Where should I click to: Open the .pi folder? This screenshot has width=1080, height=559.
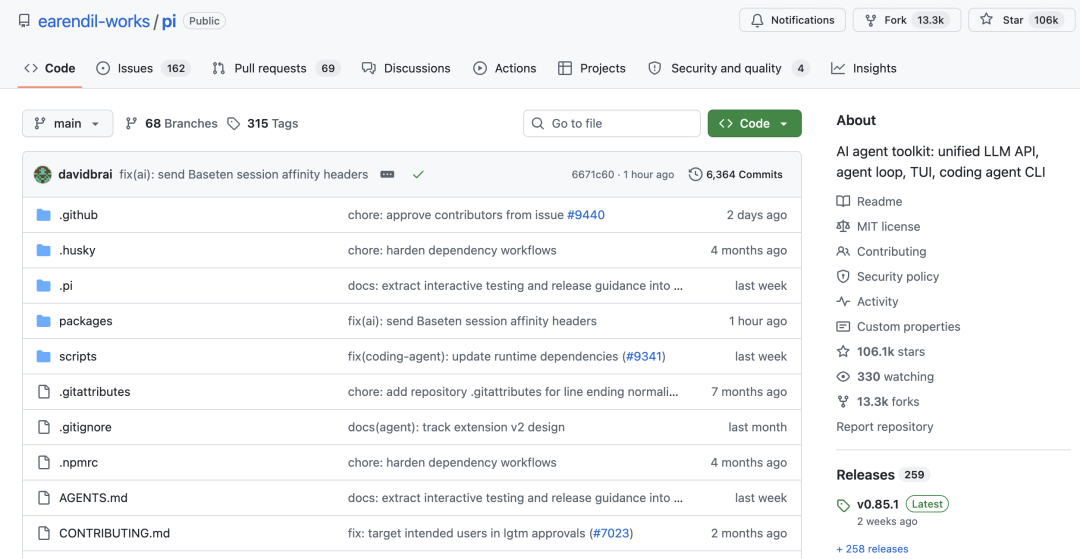[66, 286]
